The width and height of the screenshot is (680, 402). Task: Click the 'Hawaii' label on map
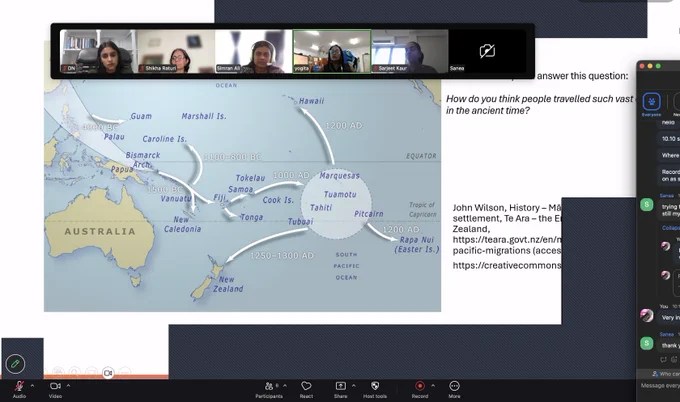(x=311, y=101)
